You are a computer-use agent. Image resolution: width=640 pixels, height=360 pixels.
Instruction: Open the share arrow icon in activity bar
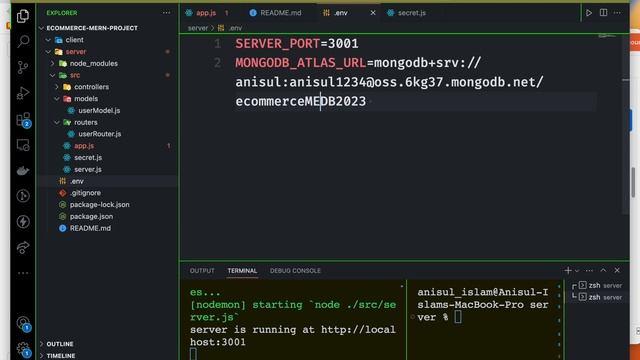(23, 247)
